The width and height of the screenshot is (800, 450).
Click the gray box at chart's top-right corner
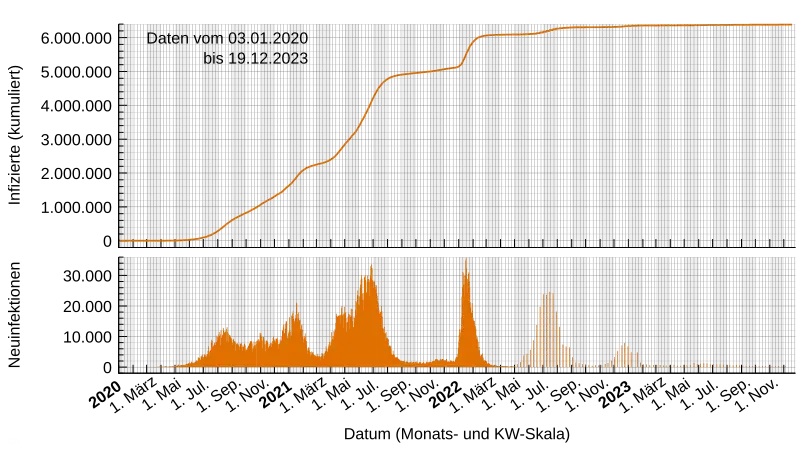(x=762, y=21)
